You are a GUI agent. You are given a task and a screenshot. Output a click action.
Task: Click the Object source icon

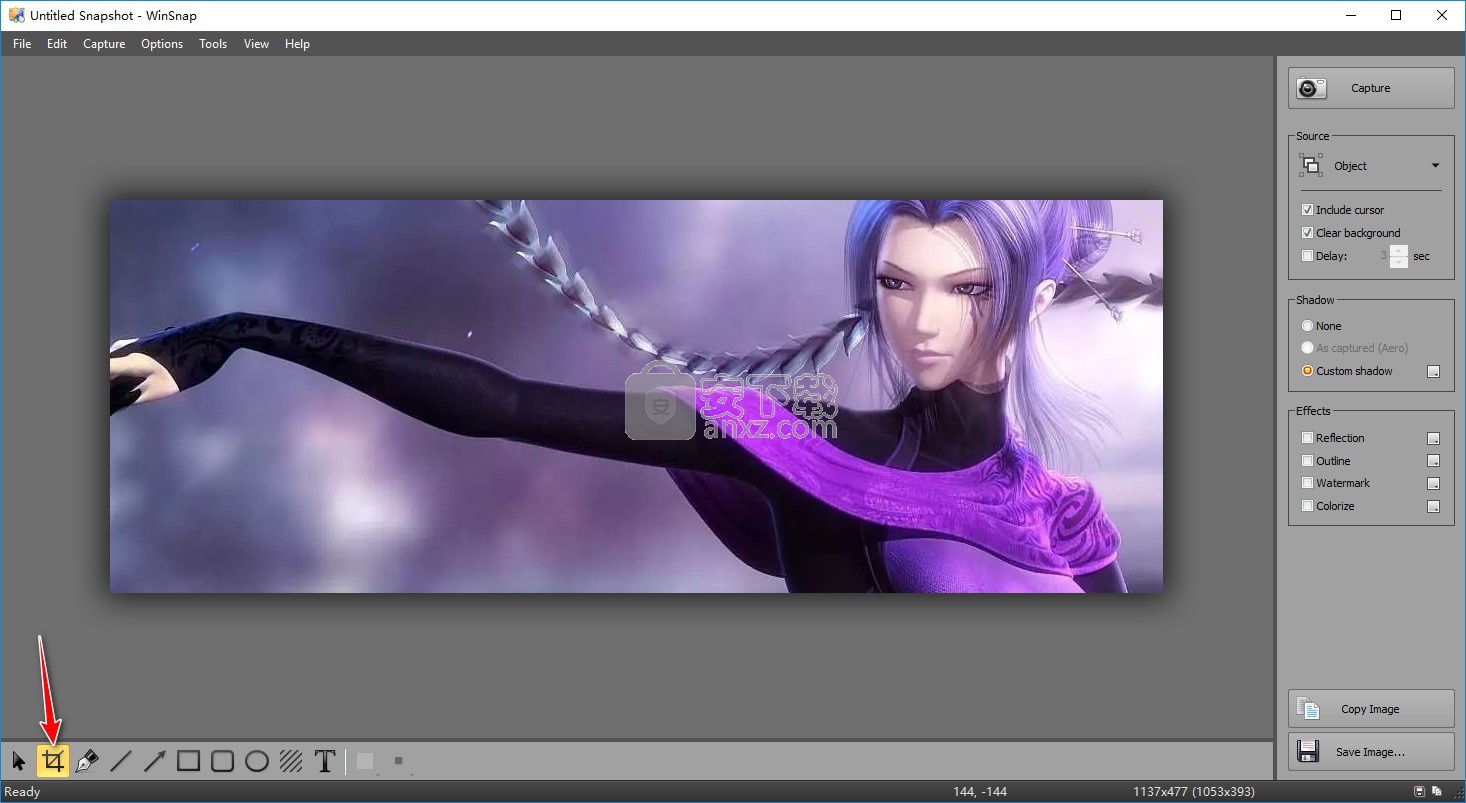coord(1310,166)
